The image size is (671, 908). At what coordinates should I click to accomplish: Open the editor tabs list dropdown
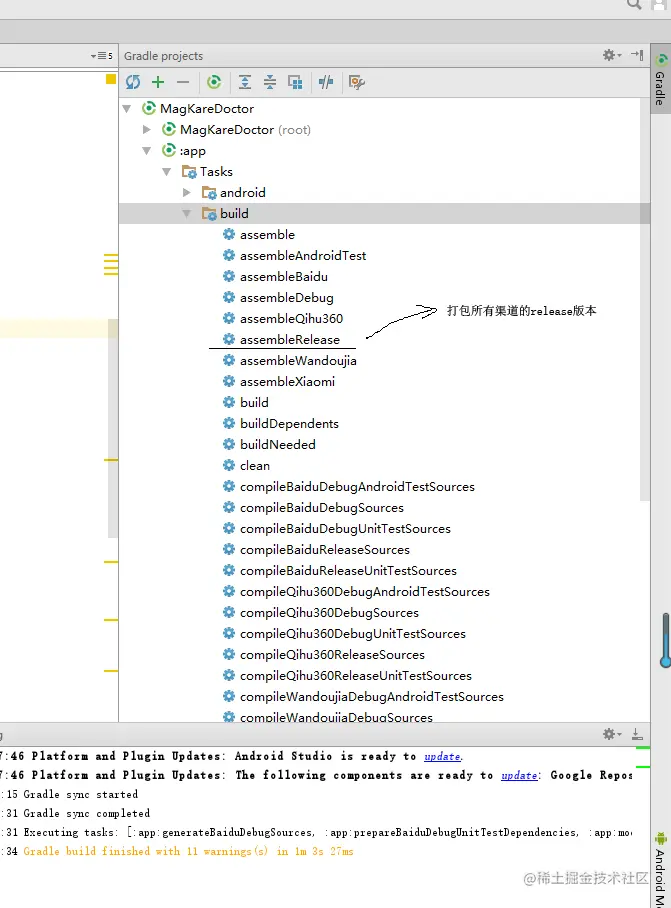coord(101,56)
